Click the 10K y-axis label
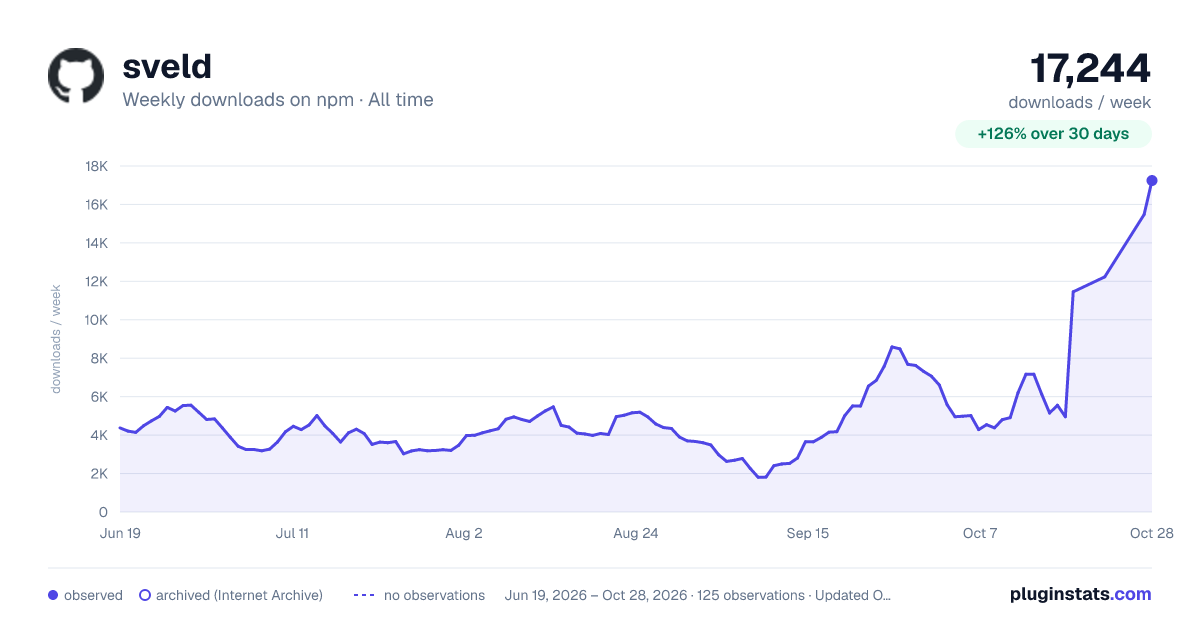This screenshot has height=630, width=1200. pyautogui.click(x=97, y=320)
